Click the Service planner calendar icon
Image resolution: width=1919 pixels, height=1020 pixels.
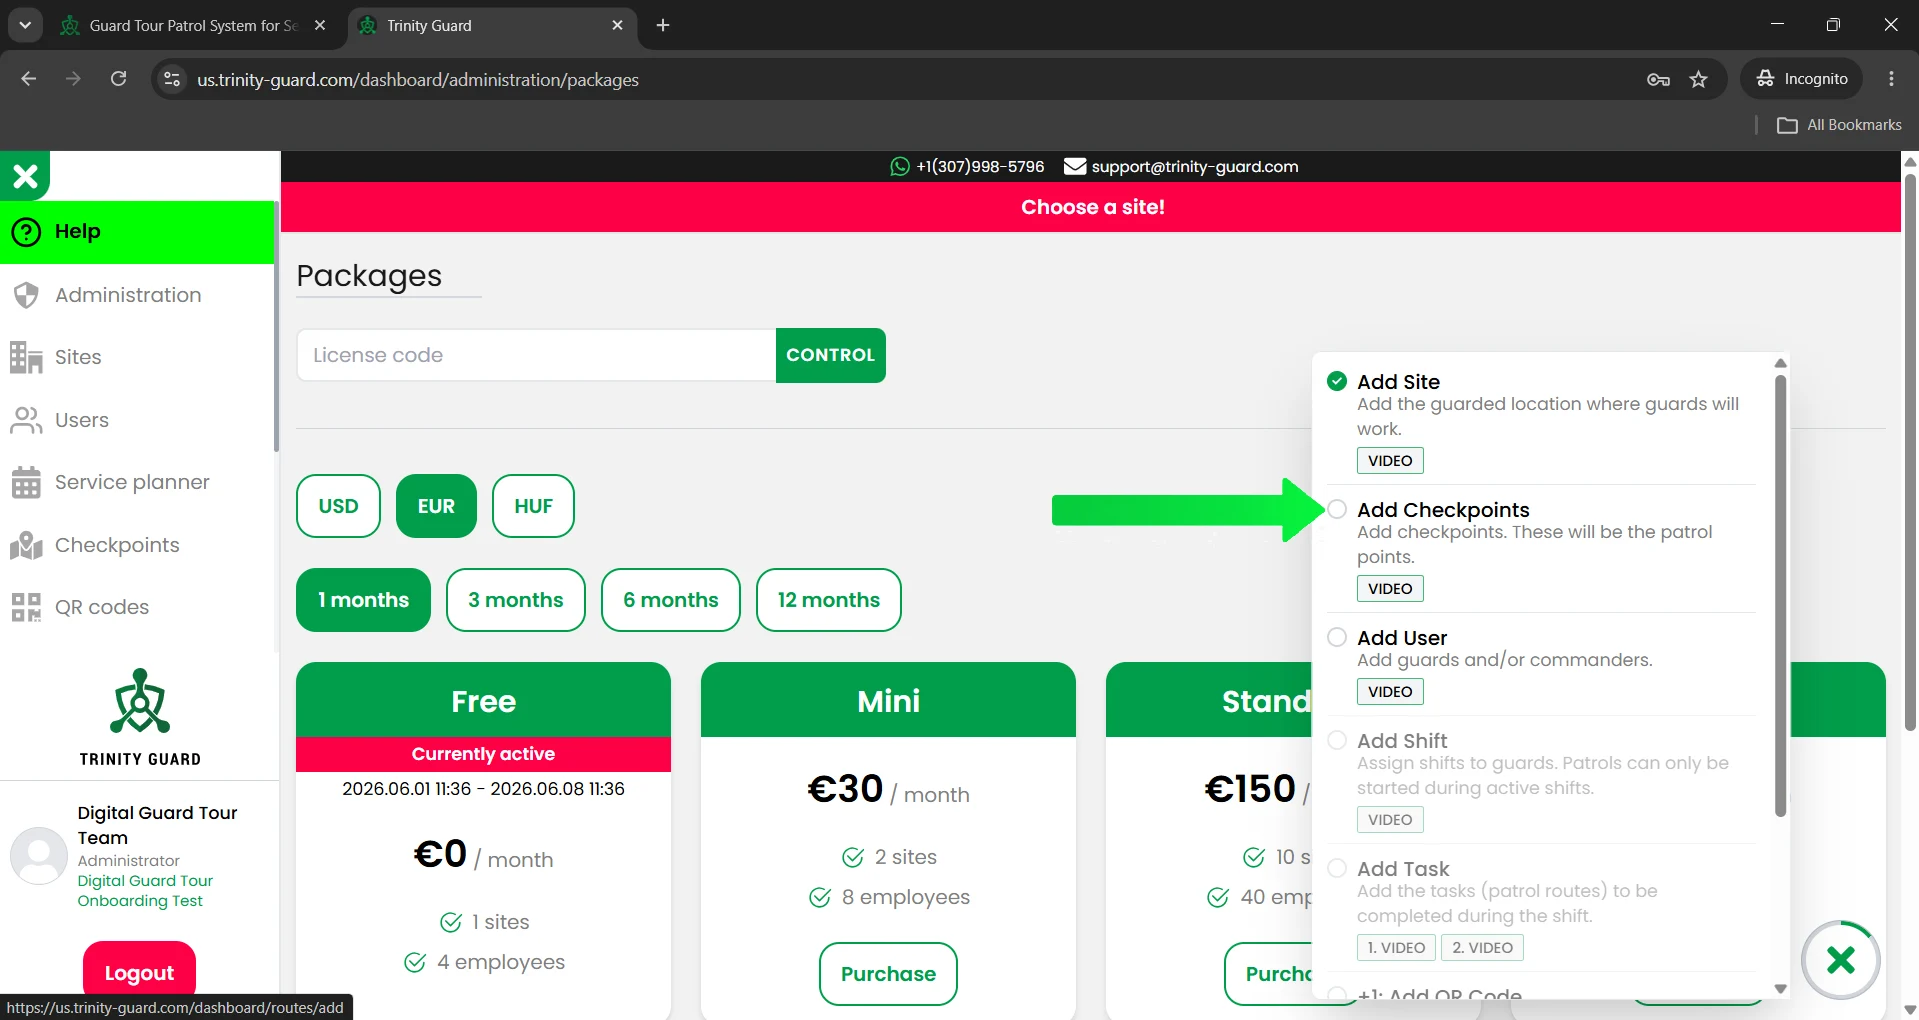(x=26, y=482)
